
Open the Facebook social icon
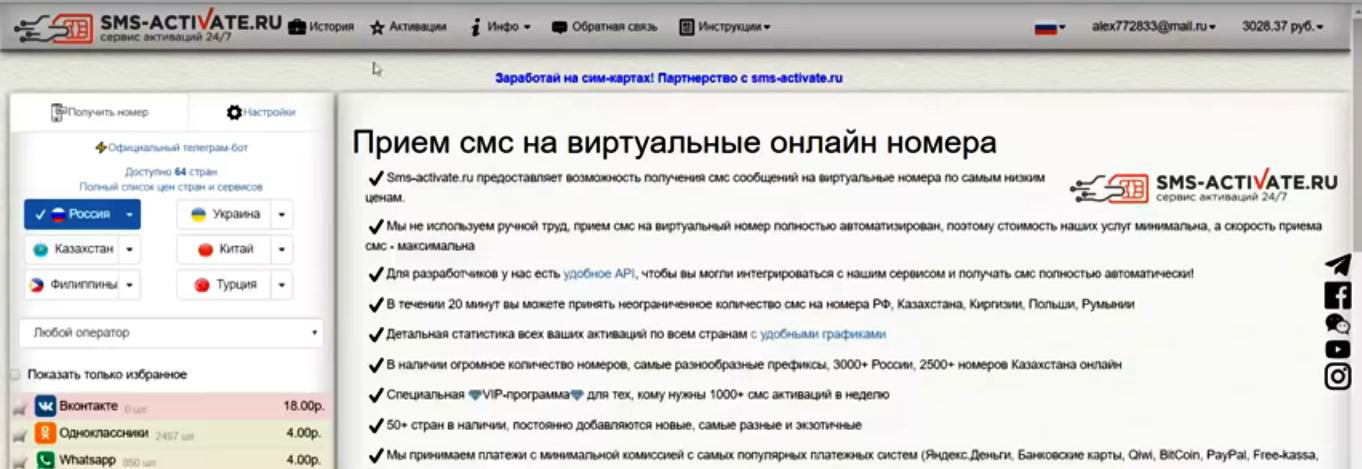click(1337, 295)
